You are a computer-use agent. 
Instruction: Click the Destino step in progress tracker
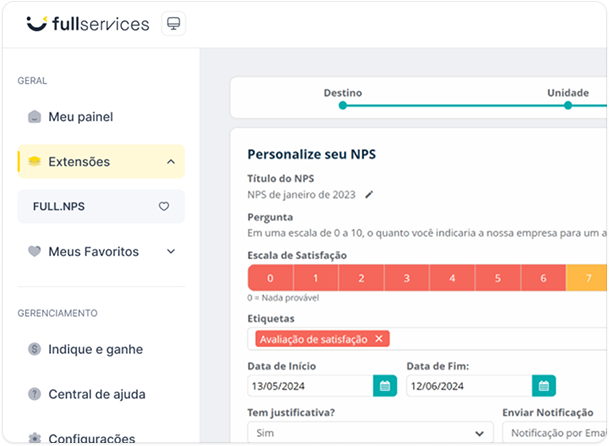click(342, 104)
